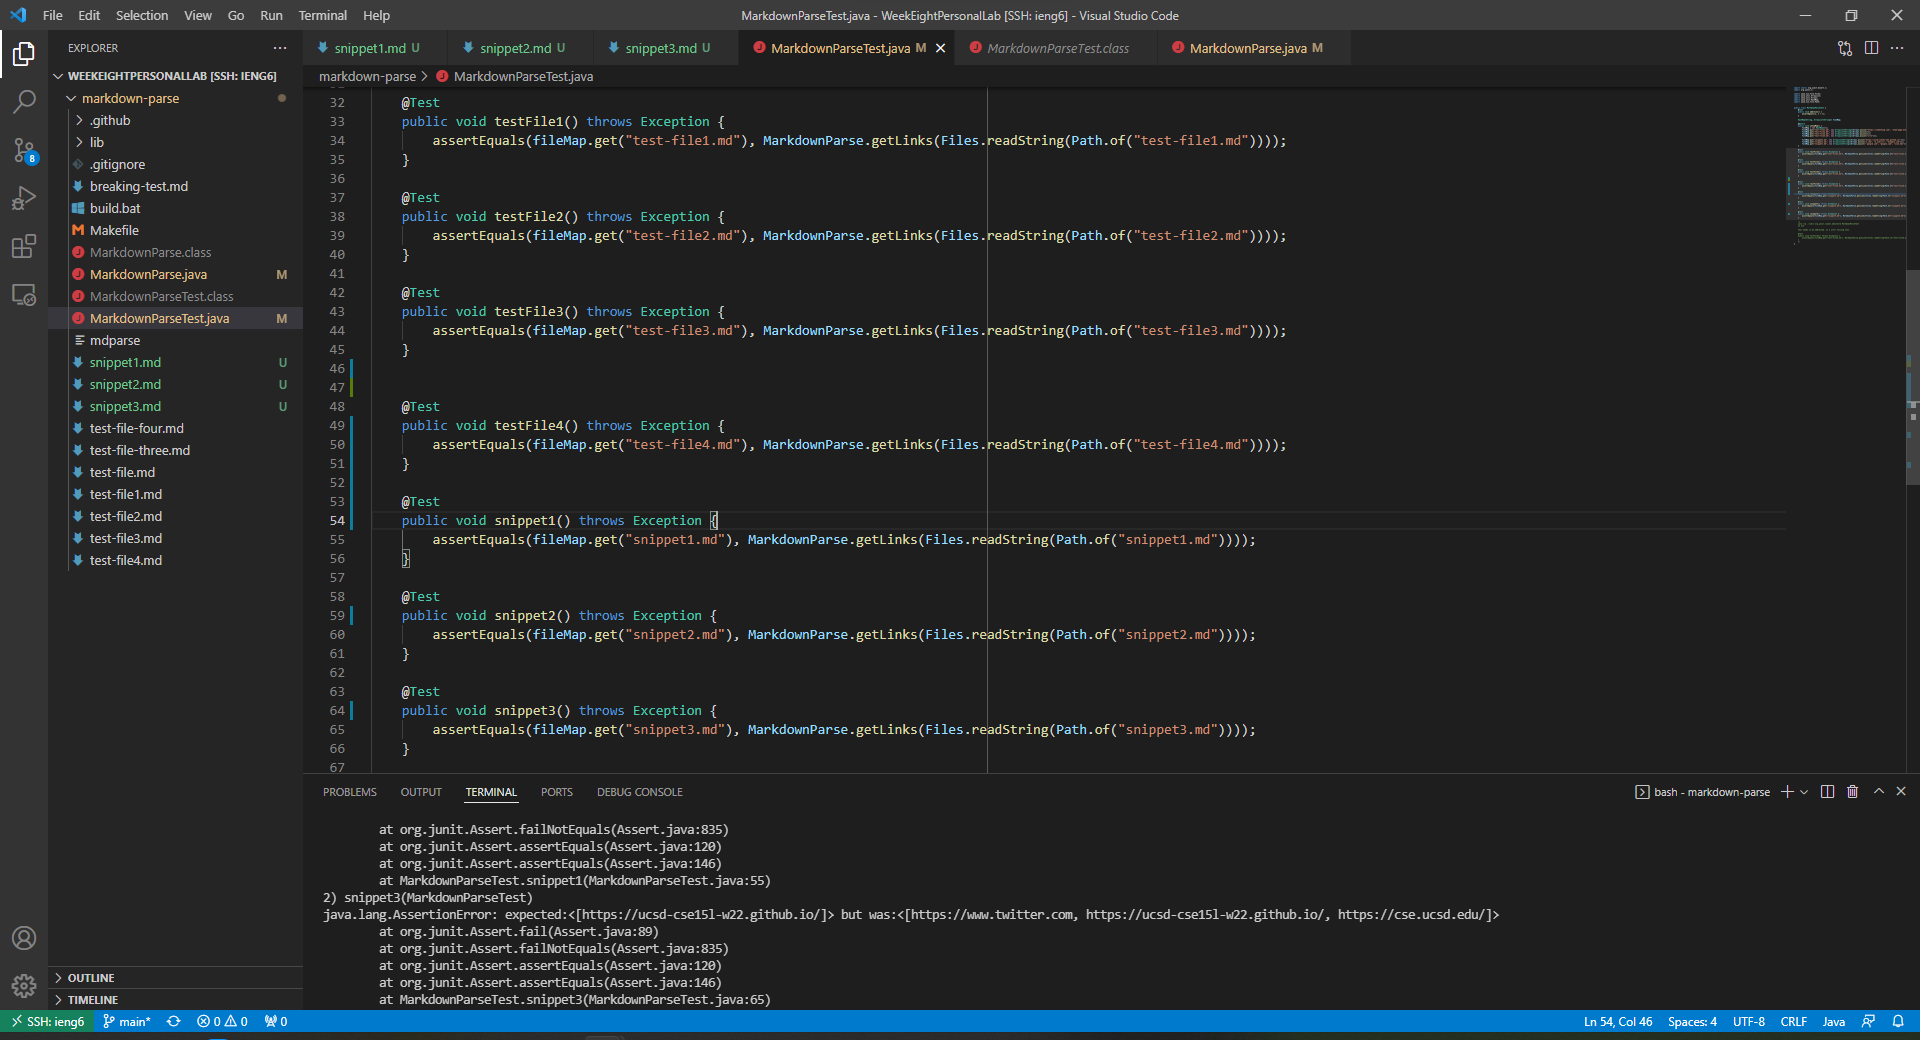Kill the terminal with trash icon
The height and width of the screenshot is (1040, 1920).
[1852, 792]
